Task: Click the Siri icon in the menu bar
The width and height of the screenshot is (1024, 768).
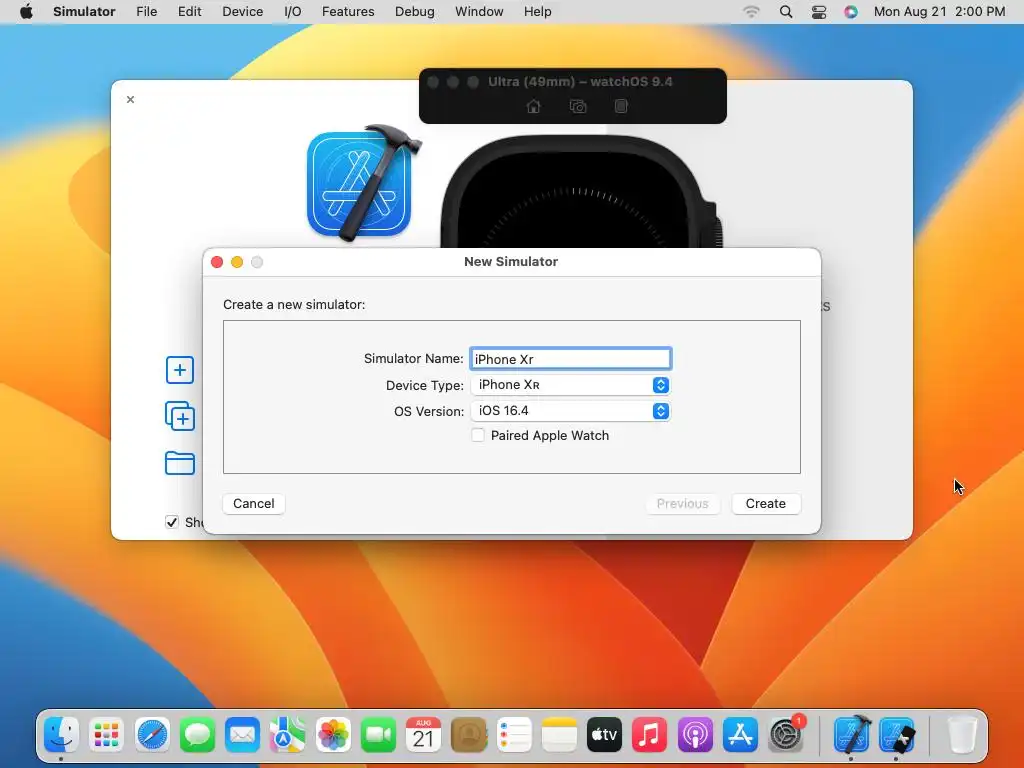Action: pyautogui.click(x=850, y=12)
